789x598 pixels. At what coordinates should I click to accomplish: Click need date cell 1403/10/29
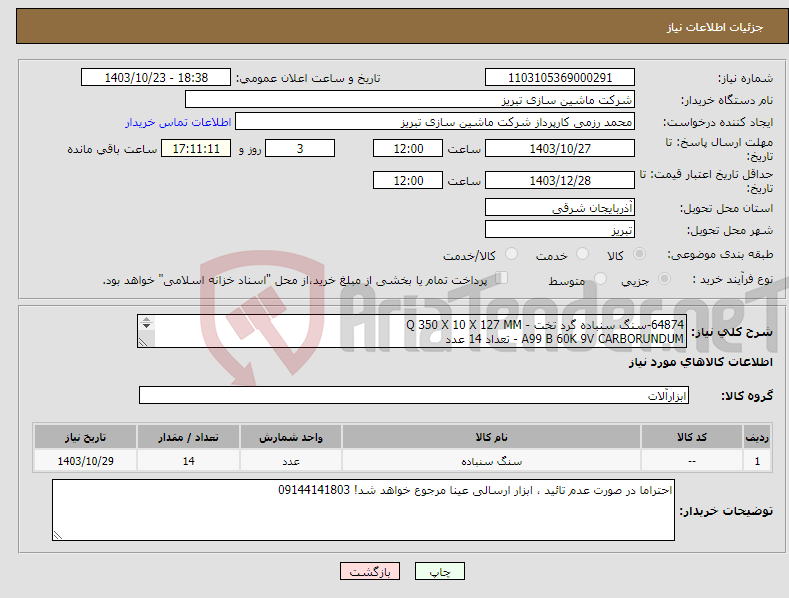coord(86,461)
